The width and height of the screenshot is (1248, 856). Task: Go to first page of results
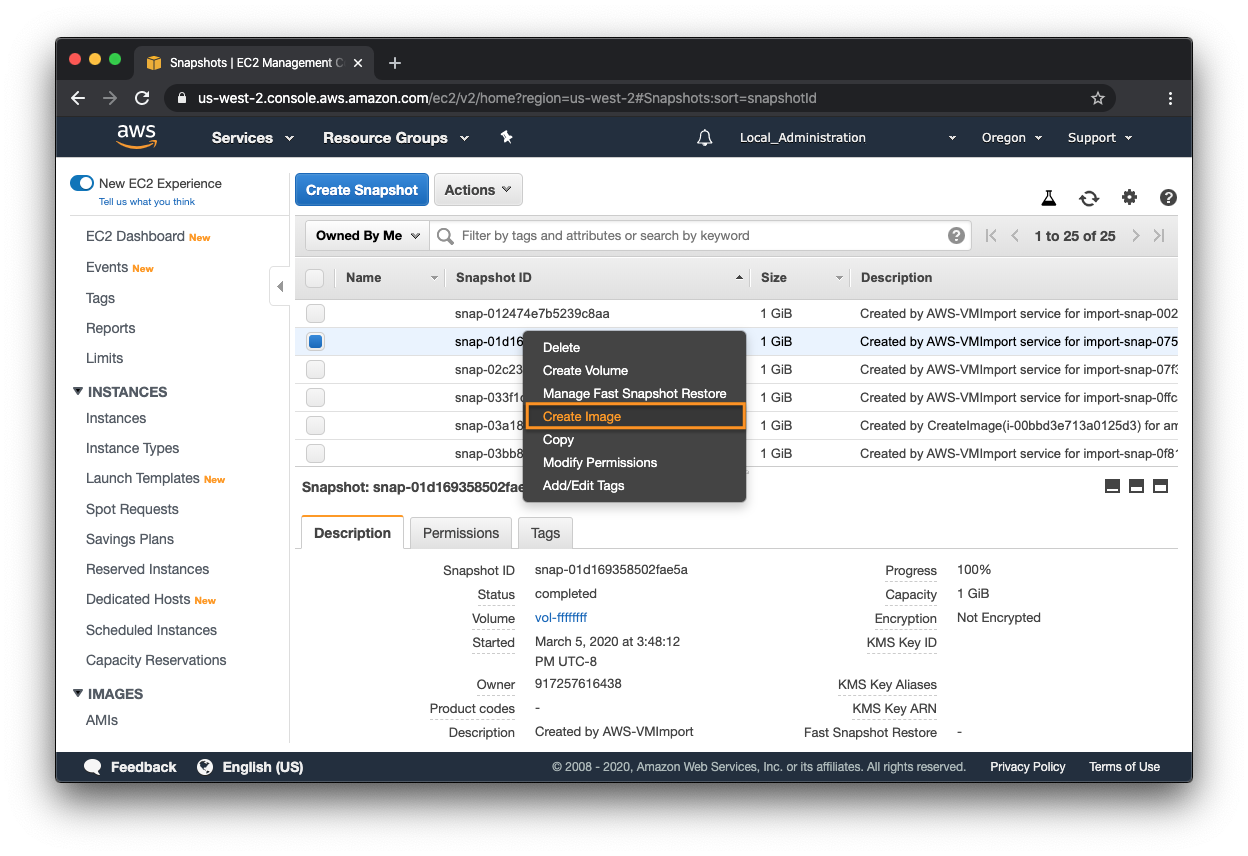pos(991,236)
